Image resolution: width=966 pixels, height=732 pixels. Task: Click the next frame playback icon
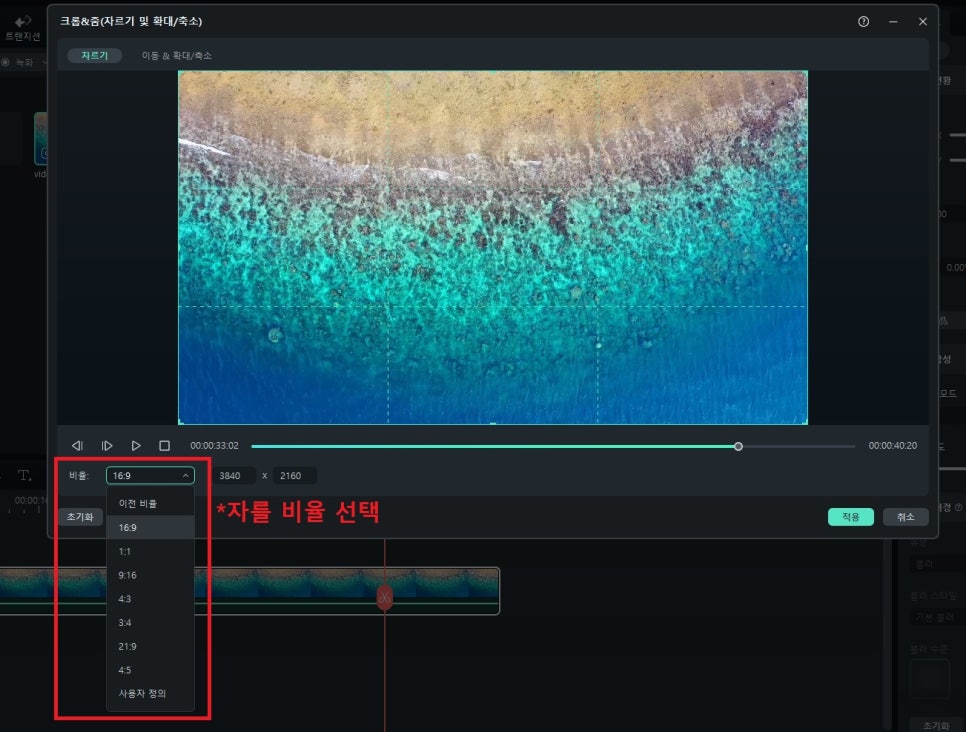click(x=107, y=446)
